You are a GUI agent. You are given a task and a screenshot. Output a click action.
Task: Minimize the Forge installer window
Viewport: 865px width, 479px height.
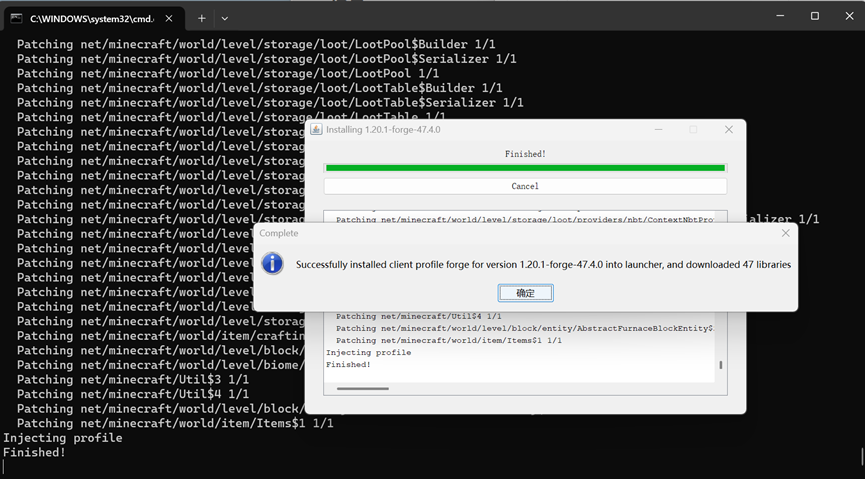[658, 130]
